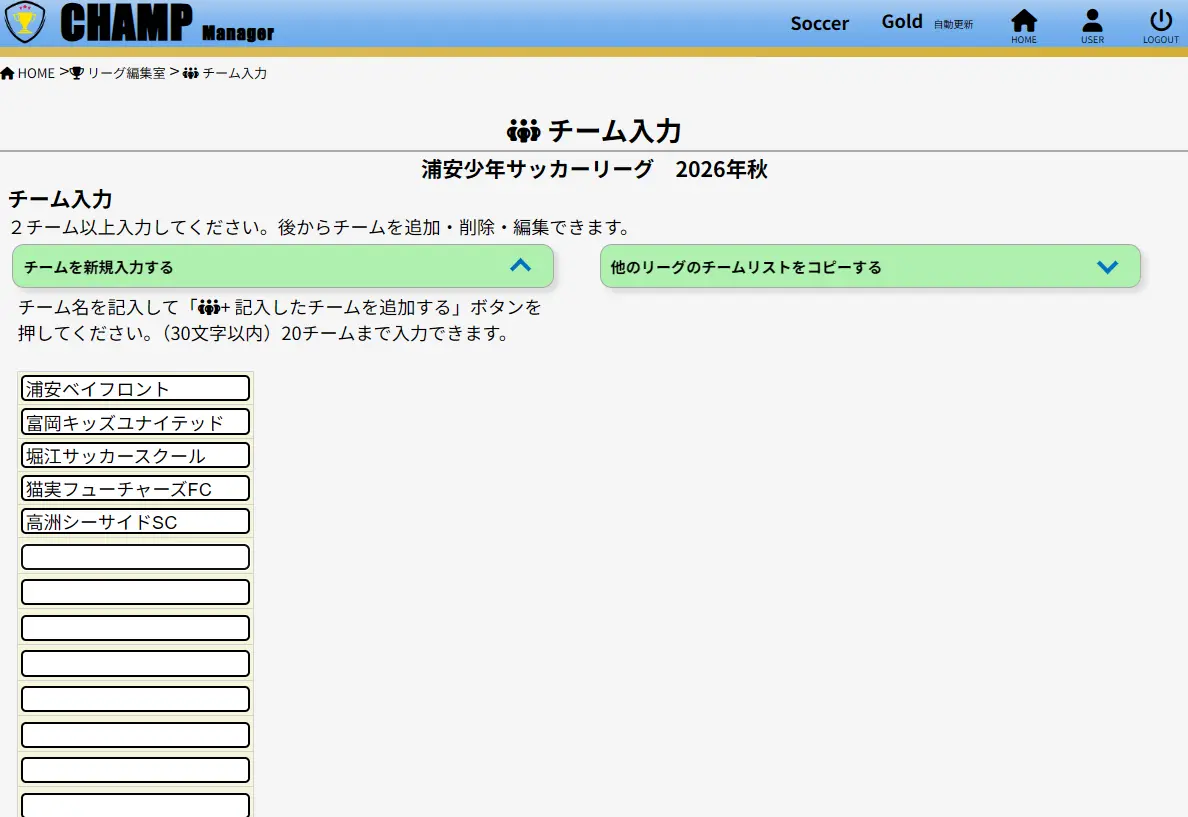Click the breadcrumb HOME house icon
Screen dimensions: 1188x817
[8, 74]
